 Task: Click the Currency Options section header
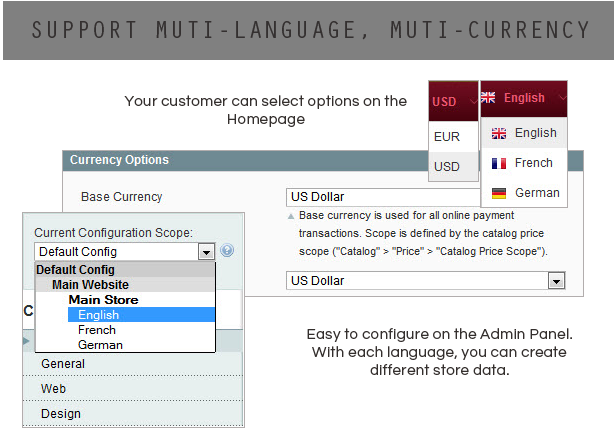coord(246,160)
